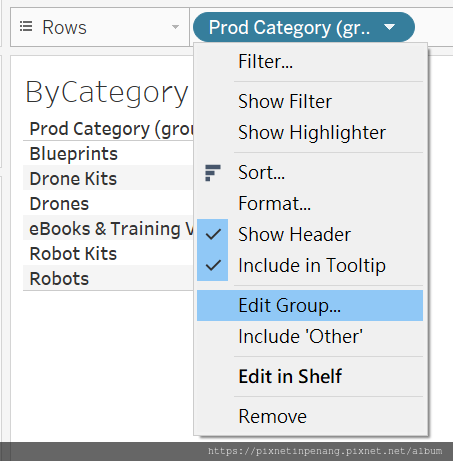This screenshot has height=461, width=453.
Task: Select the eBooks & Training row
Action: point(108,228)
